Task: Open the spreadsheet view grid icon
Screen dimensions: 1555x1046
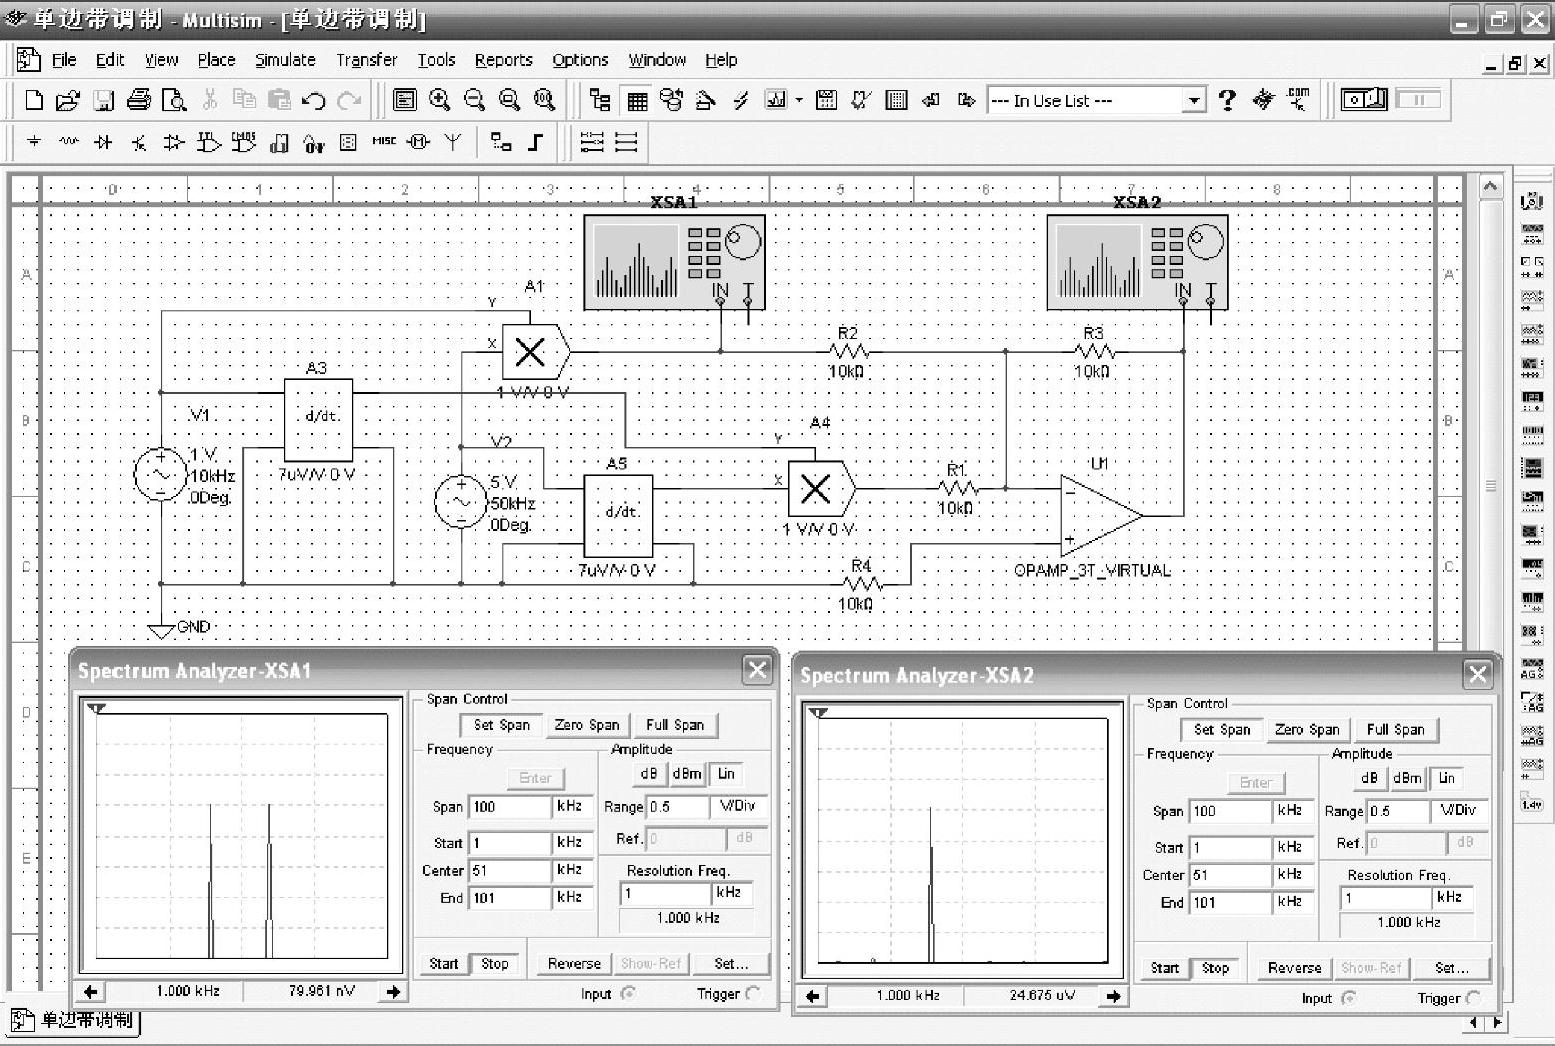Action: point(637,100)
